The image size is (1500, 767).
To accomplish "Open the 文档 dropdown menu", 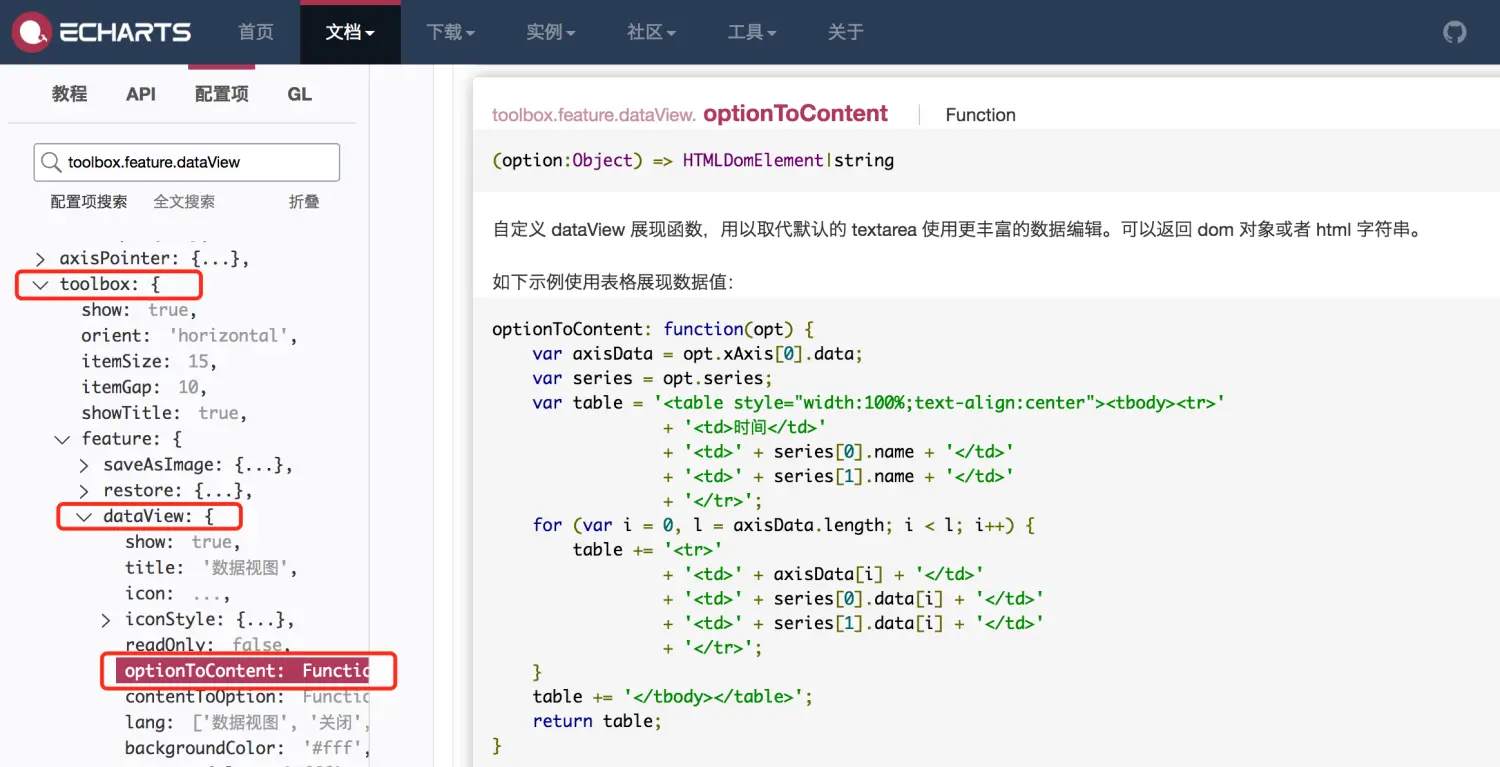I will pyautogui.click(x=350, y=32).
